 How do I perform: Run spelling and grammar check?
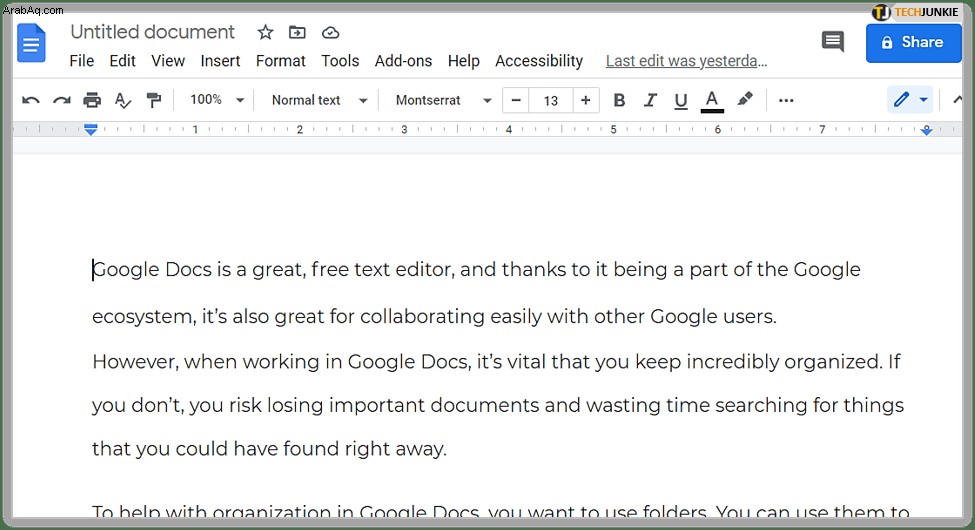click(122, 100)
